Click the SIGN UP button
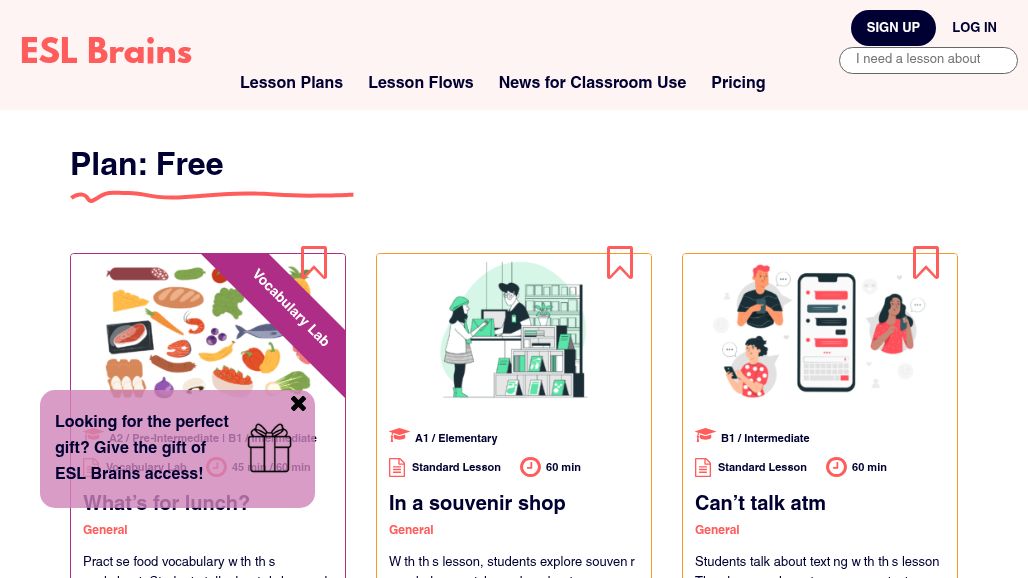This screenshot has height=578, width=1028. [893, 28]
